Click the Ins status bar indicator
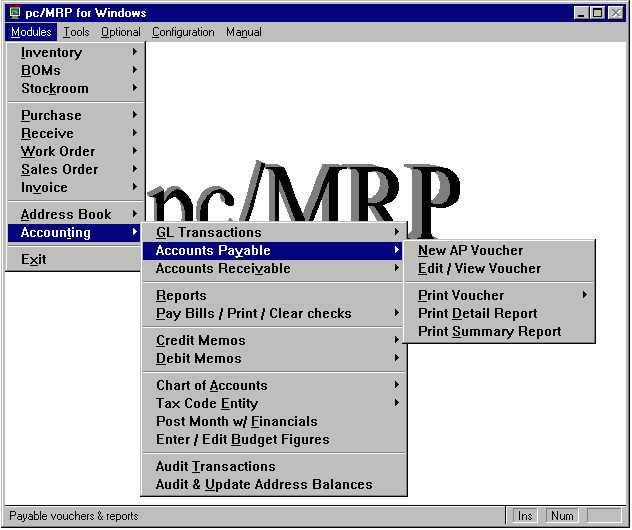 tap(525, 516)
